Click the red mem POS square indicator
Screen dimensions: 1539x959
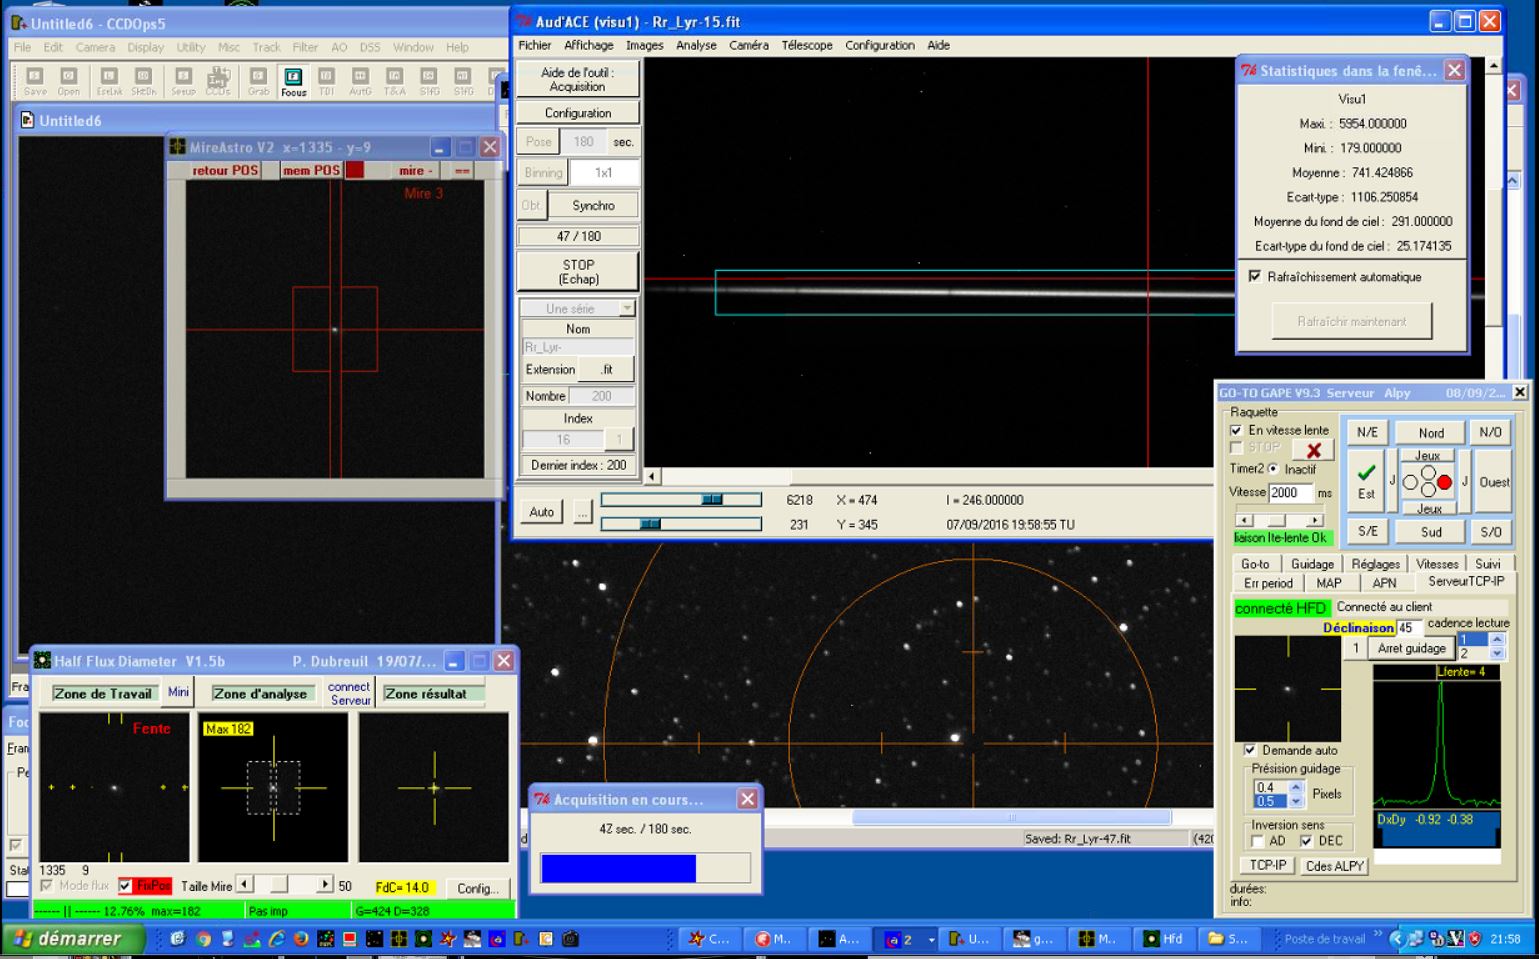point(355,170)
